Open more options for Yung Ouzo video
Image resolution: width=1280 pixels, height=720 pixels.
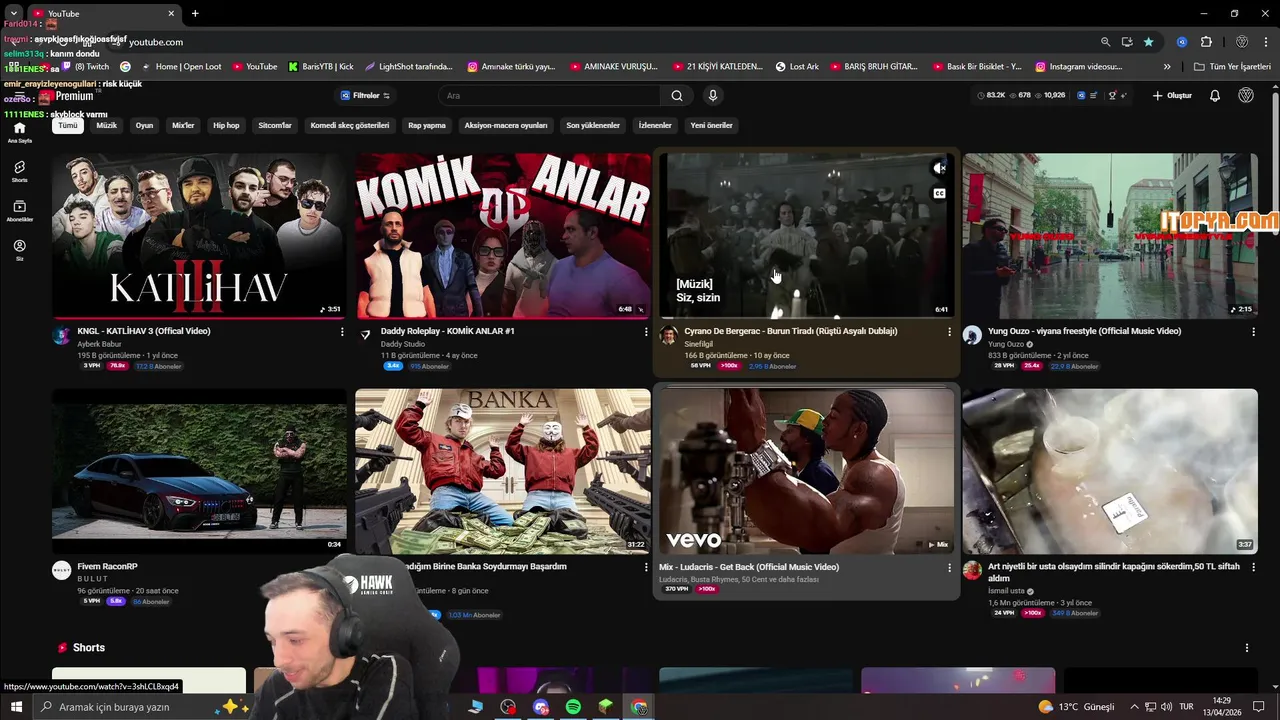point(1254,332)
